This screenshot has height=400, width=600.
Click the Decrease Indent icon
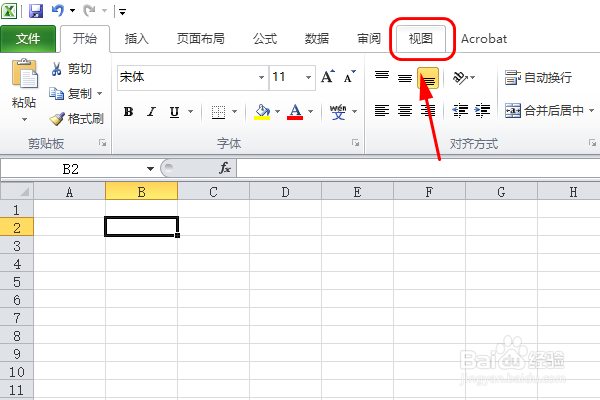(x=460, y=111)
